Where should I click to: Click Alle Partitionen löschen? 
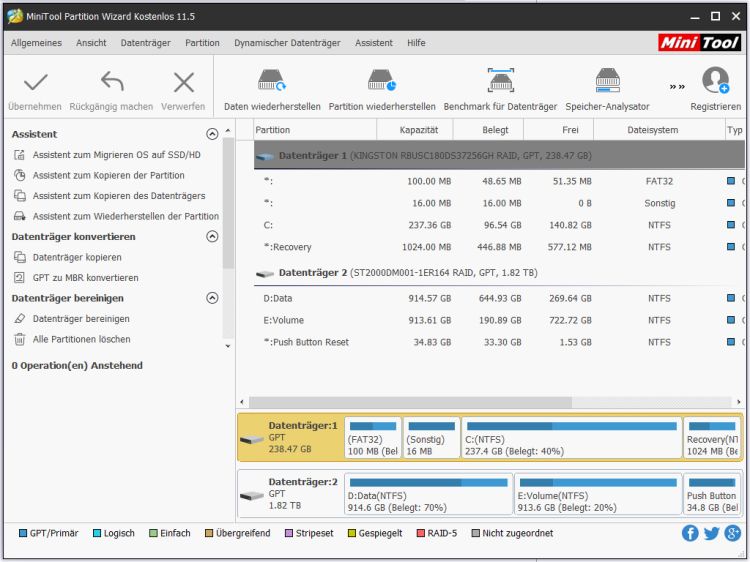(81, 339)
